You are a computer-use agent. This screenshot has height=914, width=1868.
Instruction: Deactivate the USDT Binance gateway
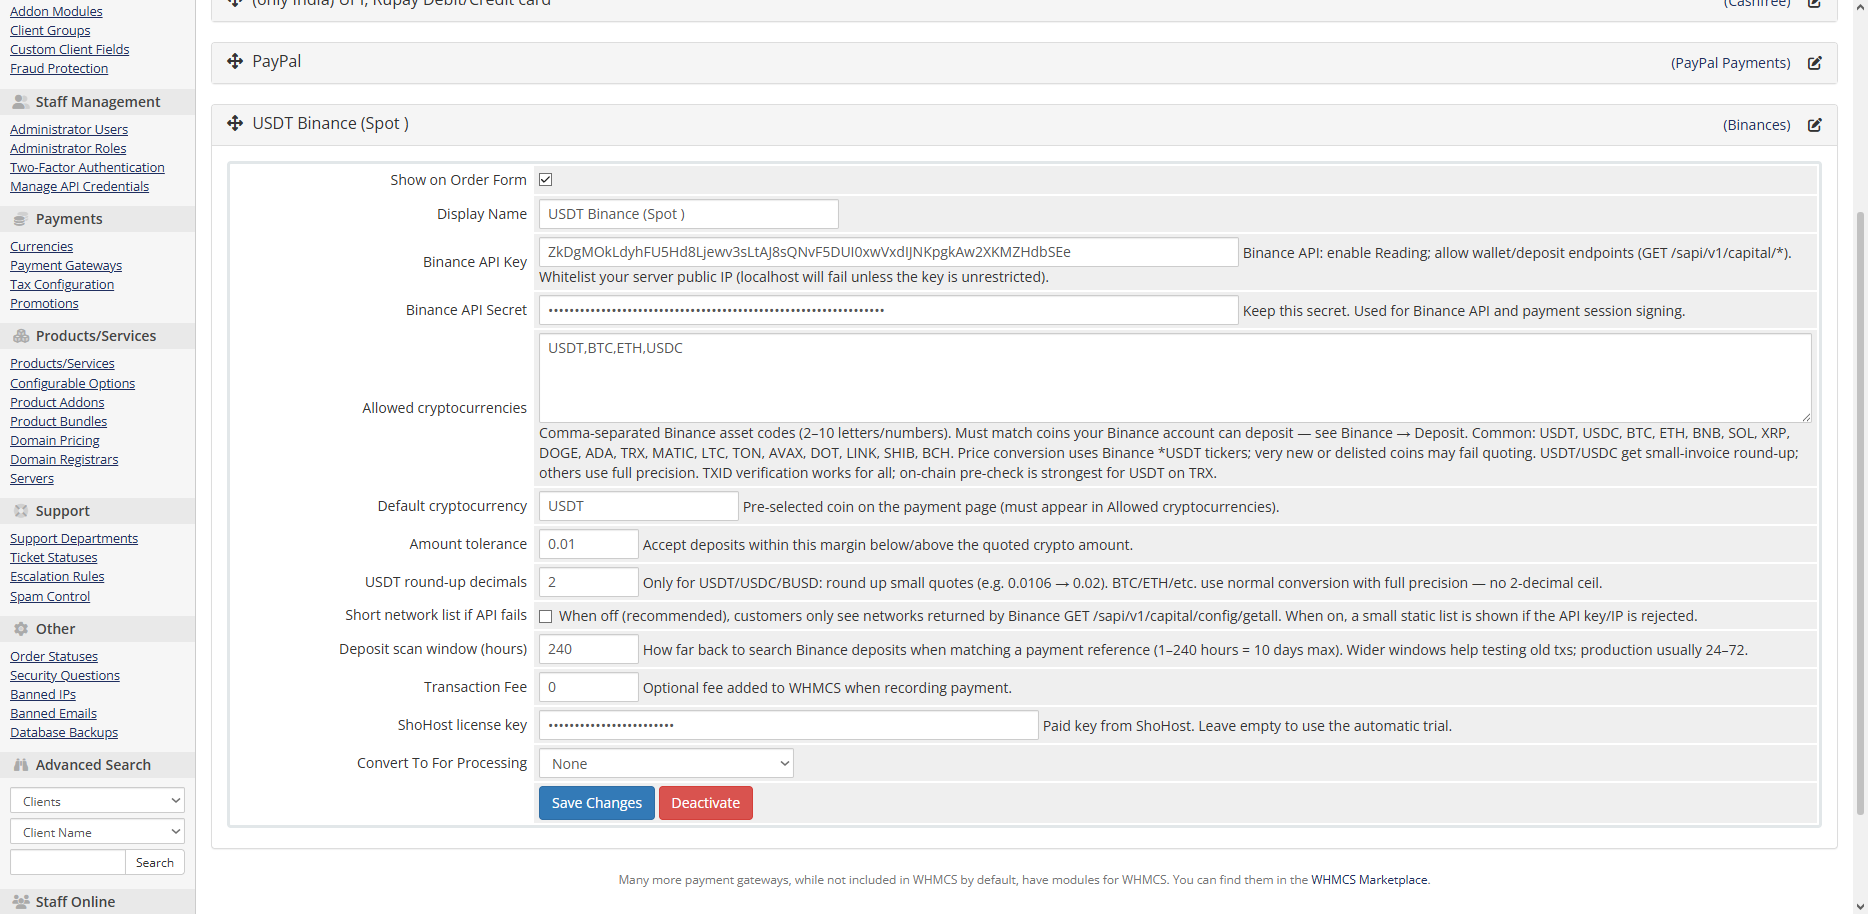706,803
